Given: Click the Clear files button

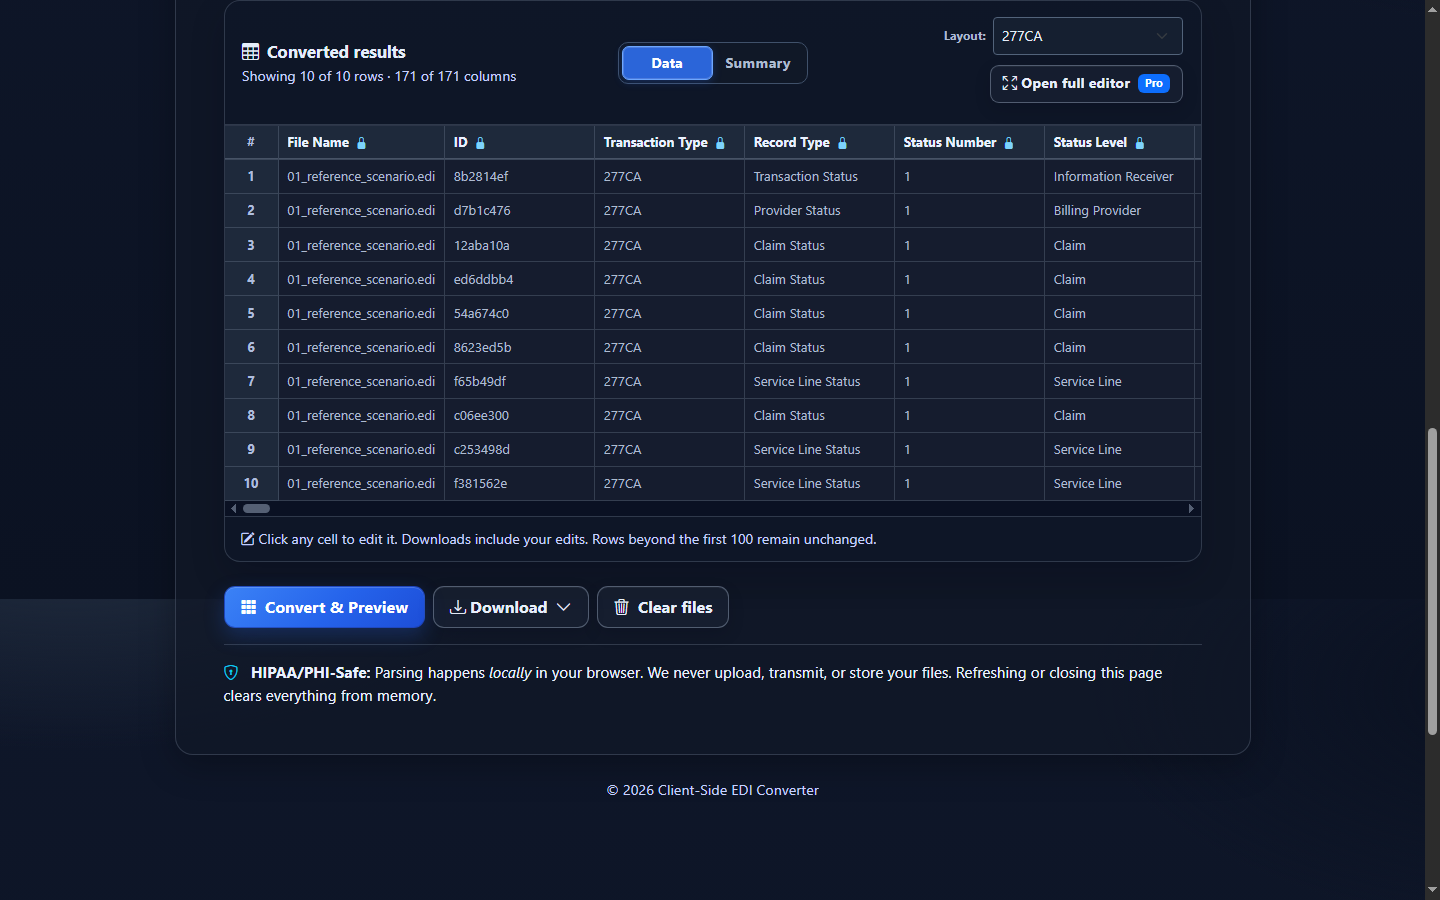Looking at the screenshot, I should (x=663, y=607).
